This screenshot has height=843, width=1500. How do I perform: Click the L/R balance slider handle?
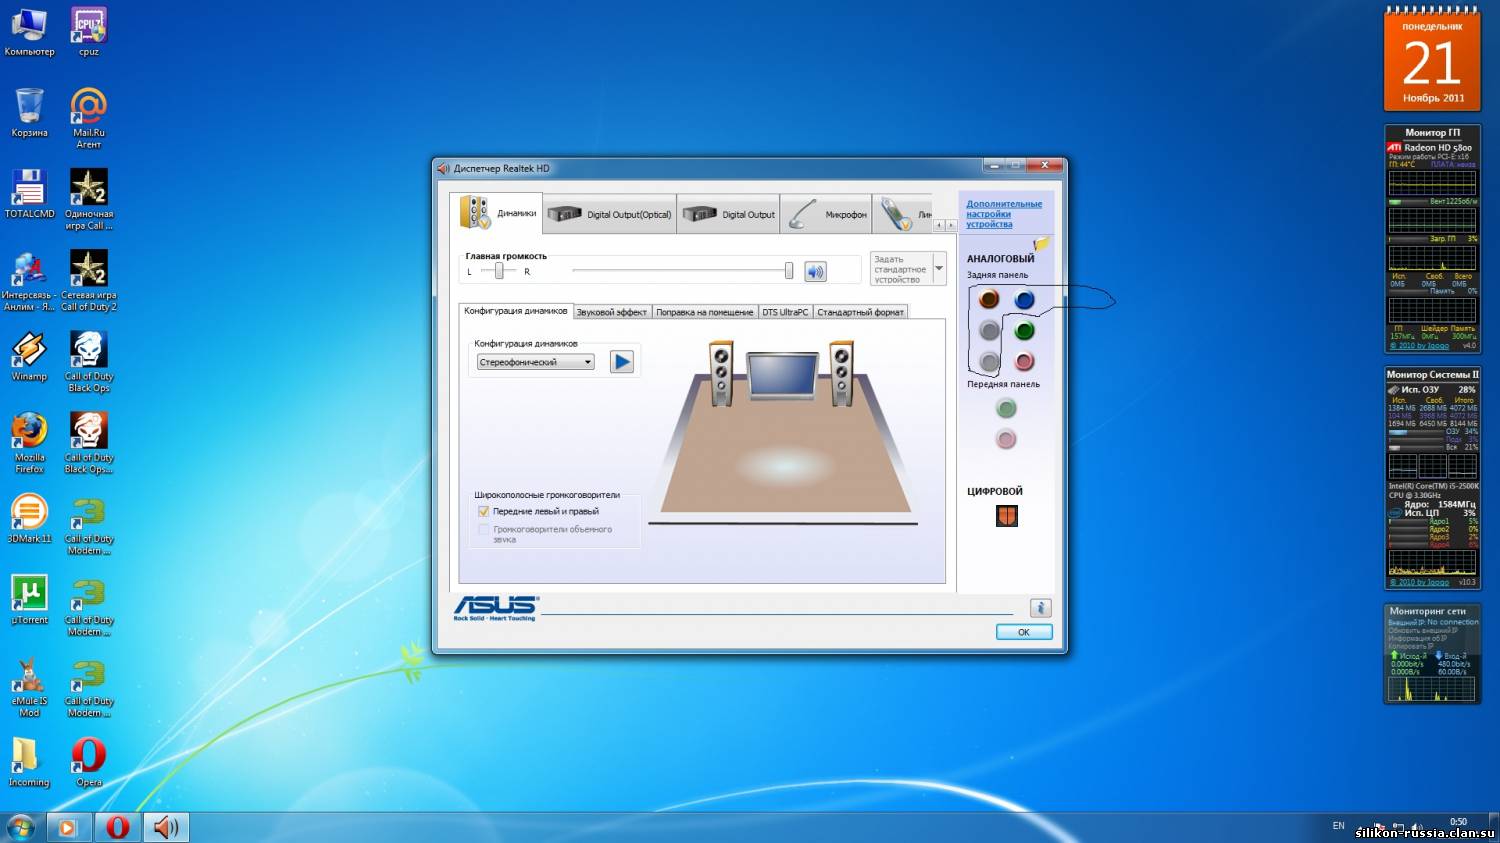click(499, 271)
